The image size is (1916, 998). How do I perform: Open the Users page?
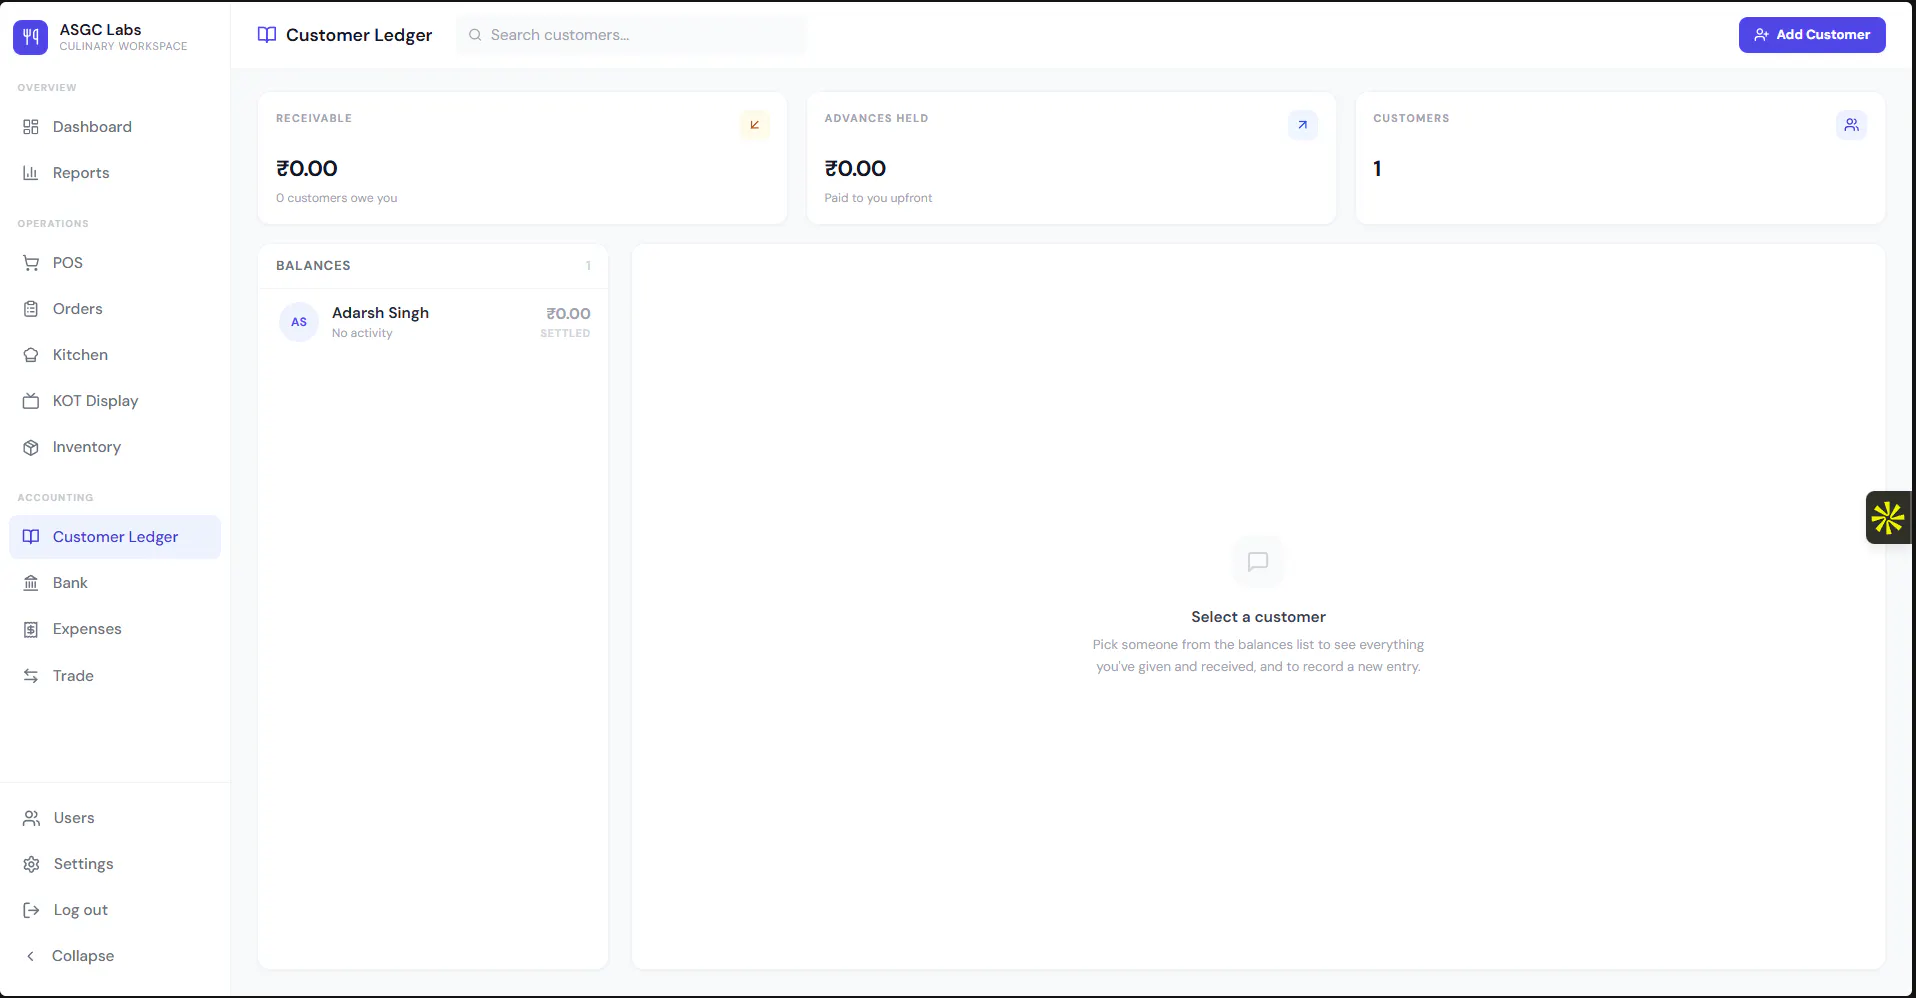click(x=115, y=818)
